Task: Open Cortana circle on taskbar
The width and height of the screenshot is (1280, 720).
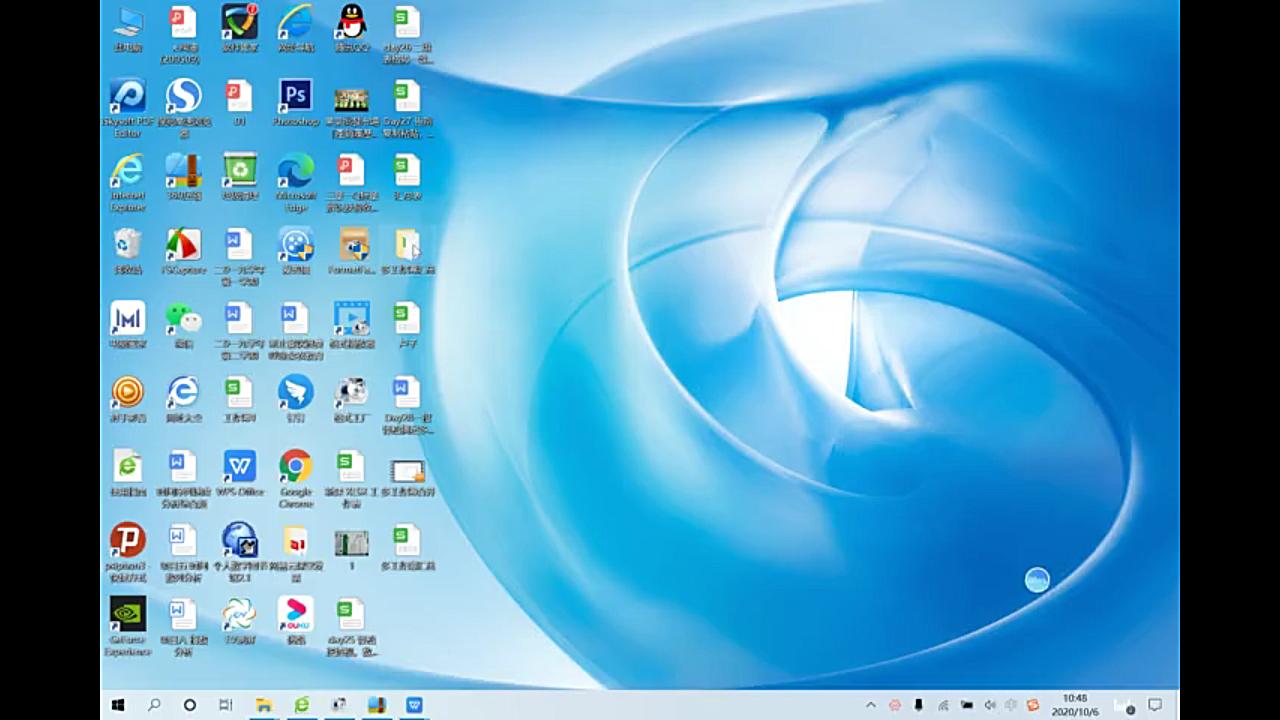Action: tap(190, 705)
